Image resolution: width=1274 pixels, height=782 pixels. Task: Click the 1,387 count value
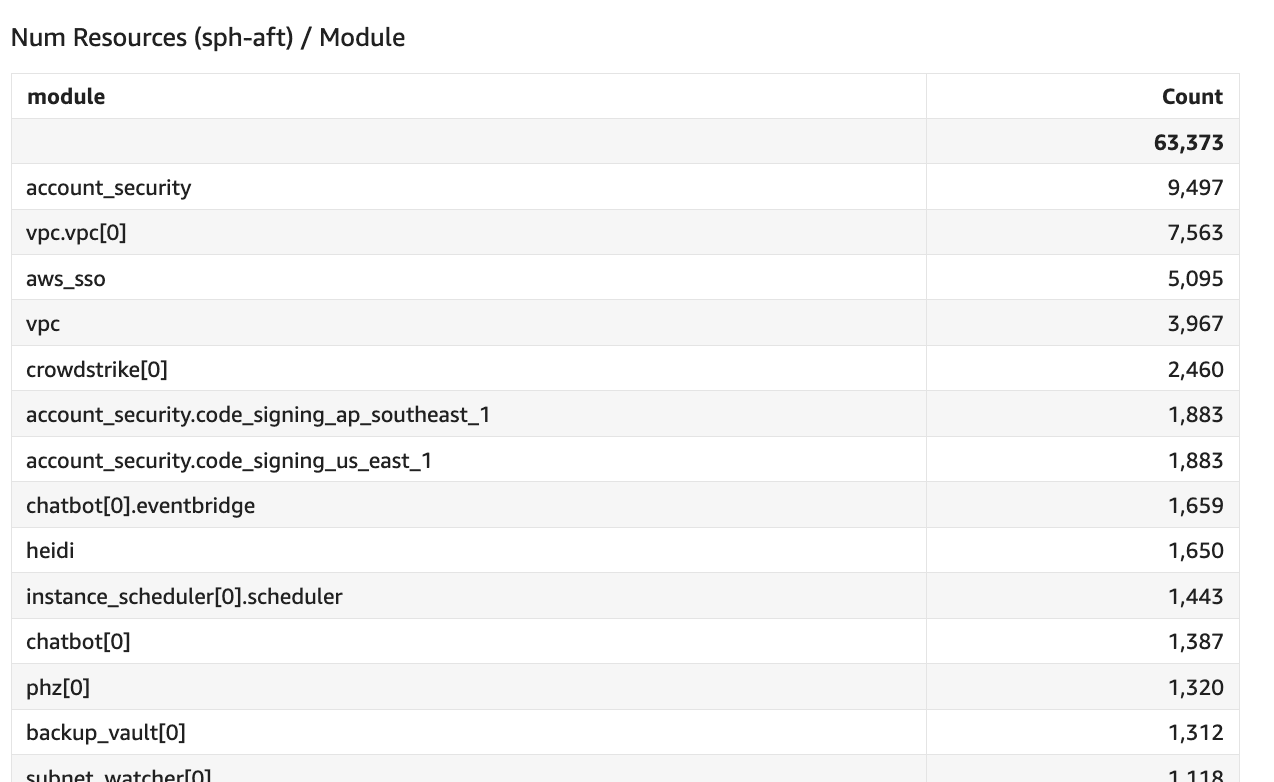coord(1195,642)
